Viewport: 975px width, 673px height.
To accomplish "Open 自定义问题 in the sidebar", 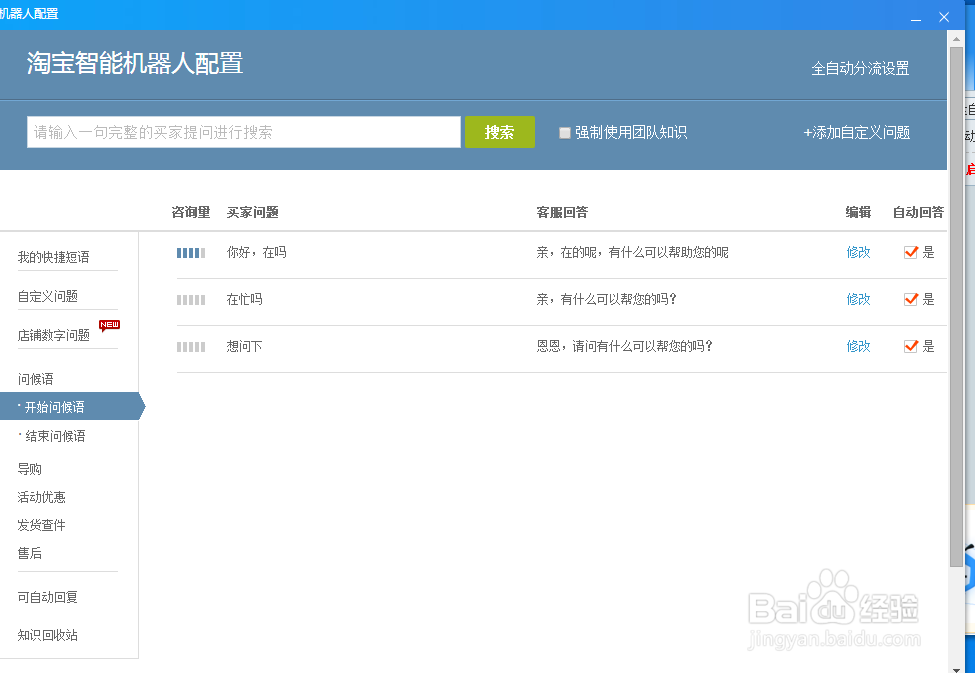I will point(48,296).
